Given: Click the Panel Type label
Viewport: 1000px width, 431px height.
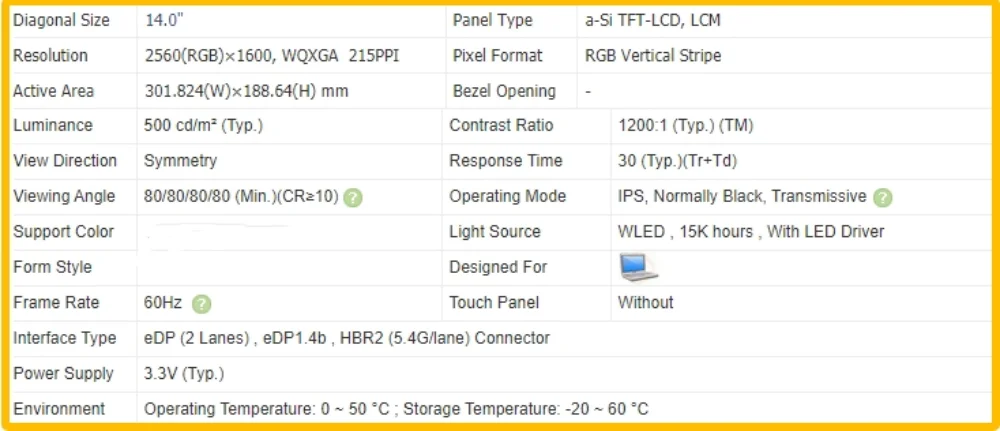Looking at the screenshot, I should [x=492, y=20].
